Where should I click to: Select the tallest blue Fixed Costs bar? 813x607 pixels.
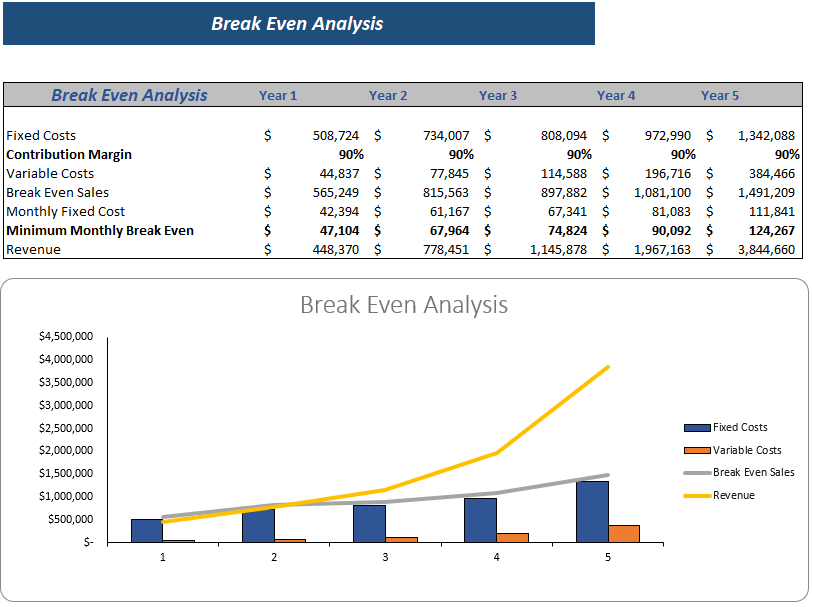click(592, 510)
